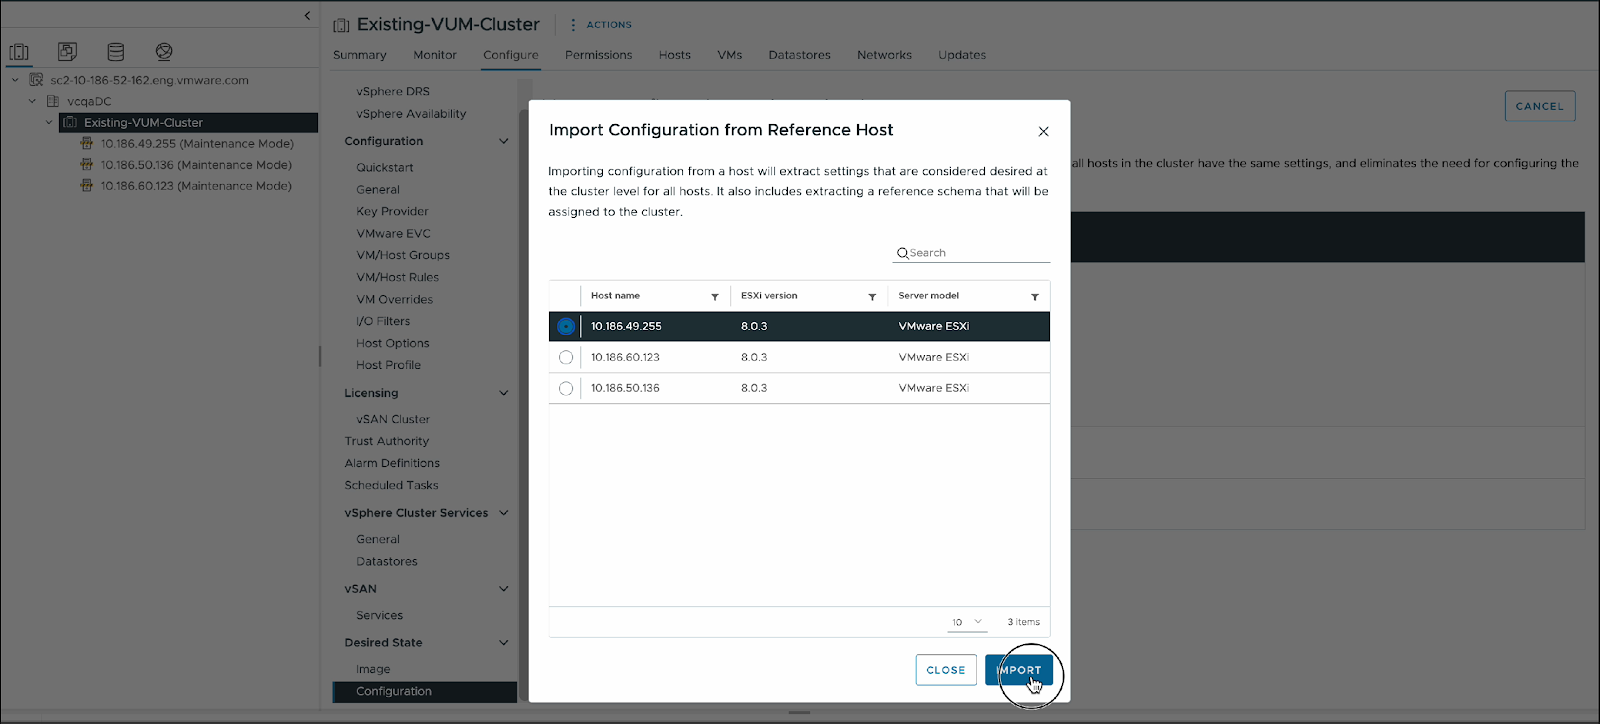
Task: Select radio button for host 10.186.49.255
Action: (566, 326)
